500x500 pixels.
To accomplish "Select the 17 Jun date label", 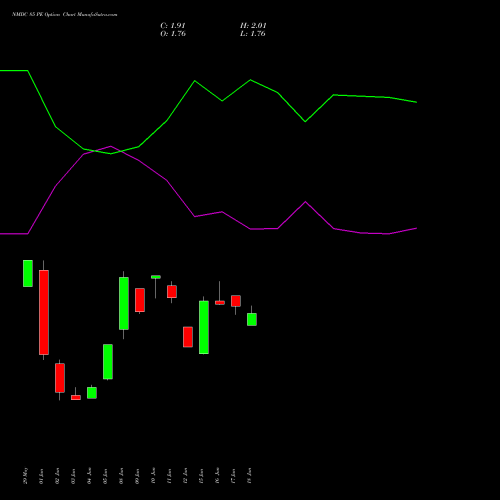I will (234, 476).
